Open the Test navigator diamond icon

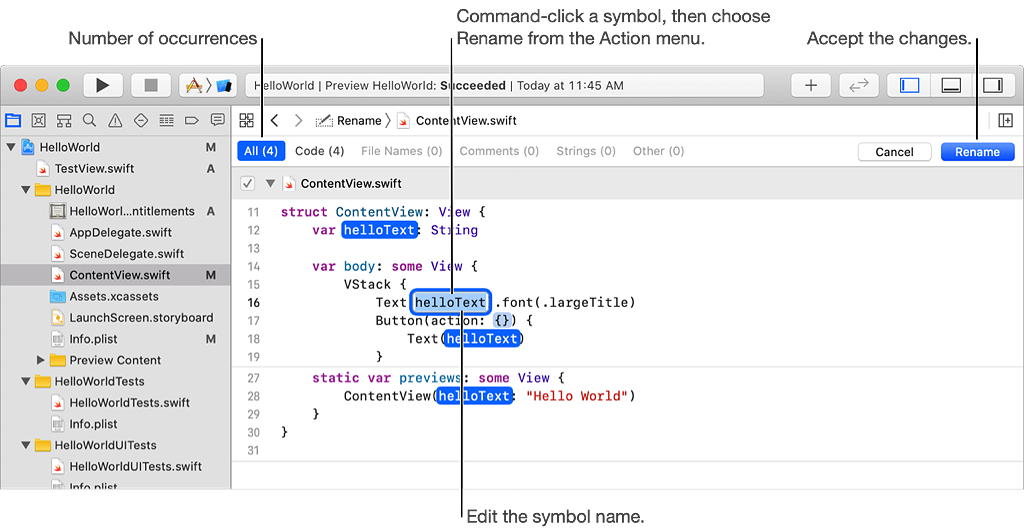[140, 120]
